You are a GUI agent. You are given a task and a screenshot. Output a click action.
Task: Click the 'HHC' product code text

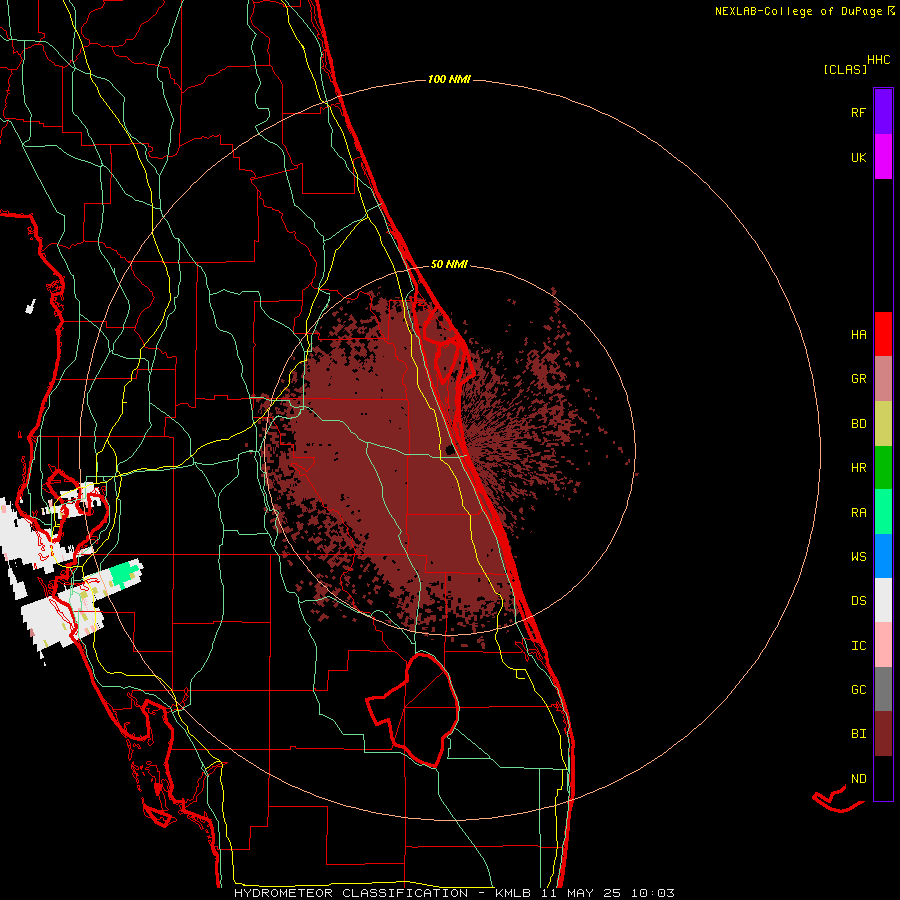click(879, 60)
